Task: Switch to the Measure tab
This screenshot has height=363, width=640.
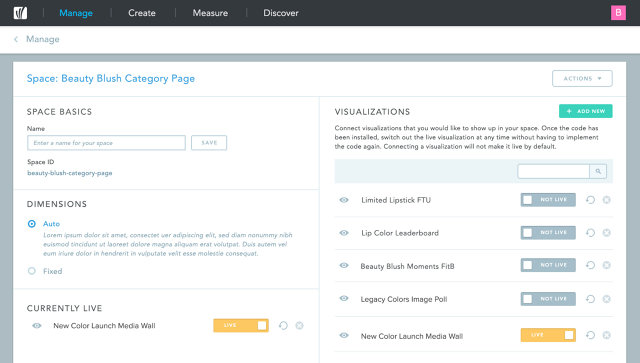Action: point(210,13)
